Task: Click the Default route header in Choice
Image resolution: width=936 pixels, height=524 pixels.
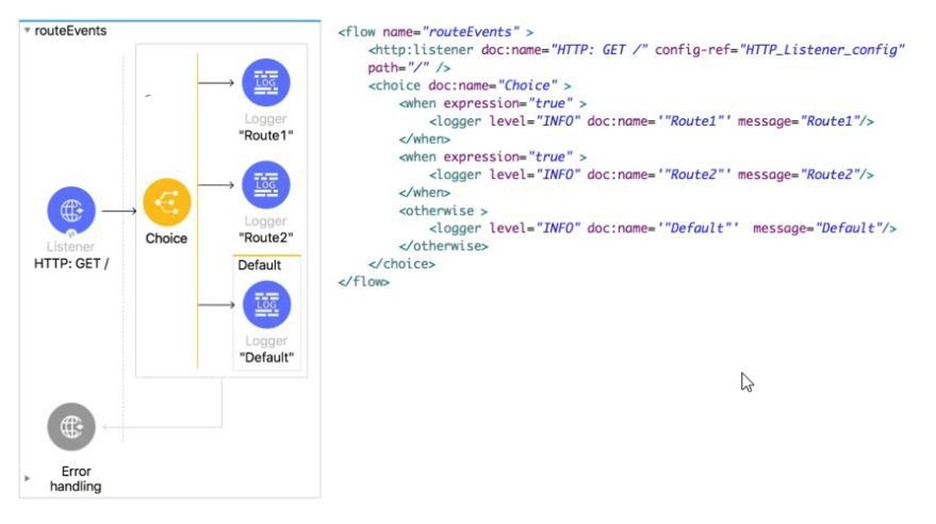Action: click(259, 265)
